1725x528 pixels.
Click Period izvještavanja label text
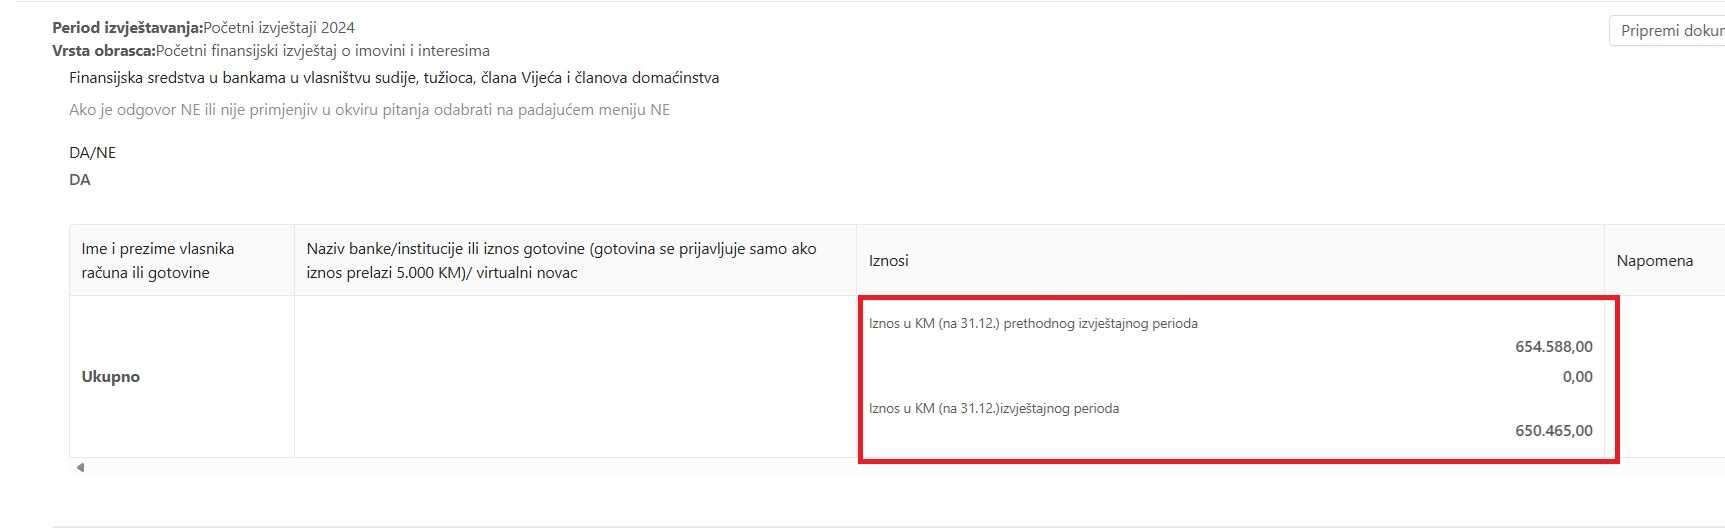click(x=127, y=28)
